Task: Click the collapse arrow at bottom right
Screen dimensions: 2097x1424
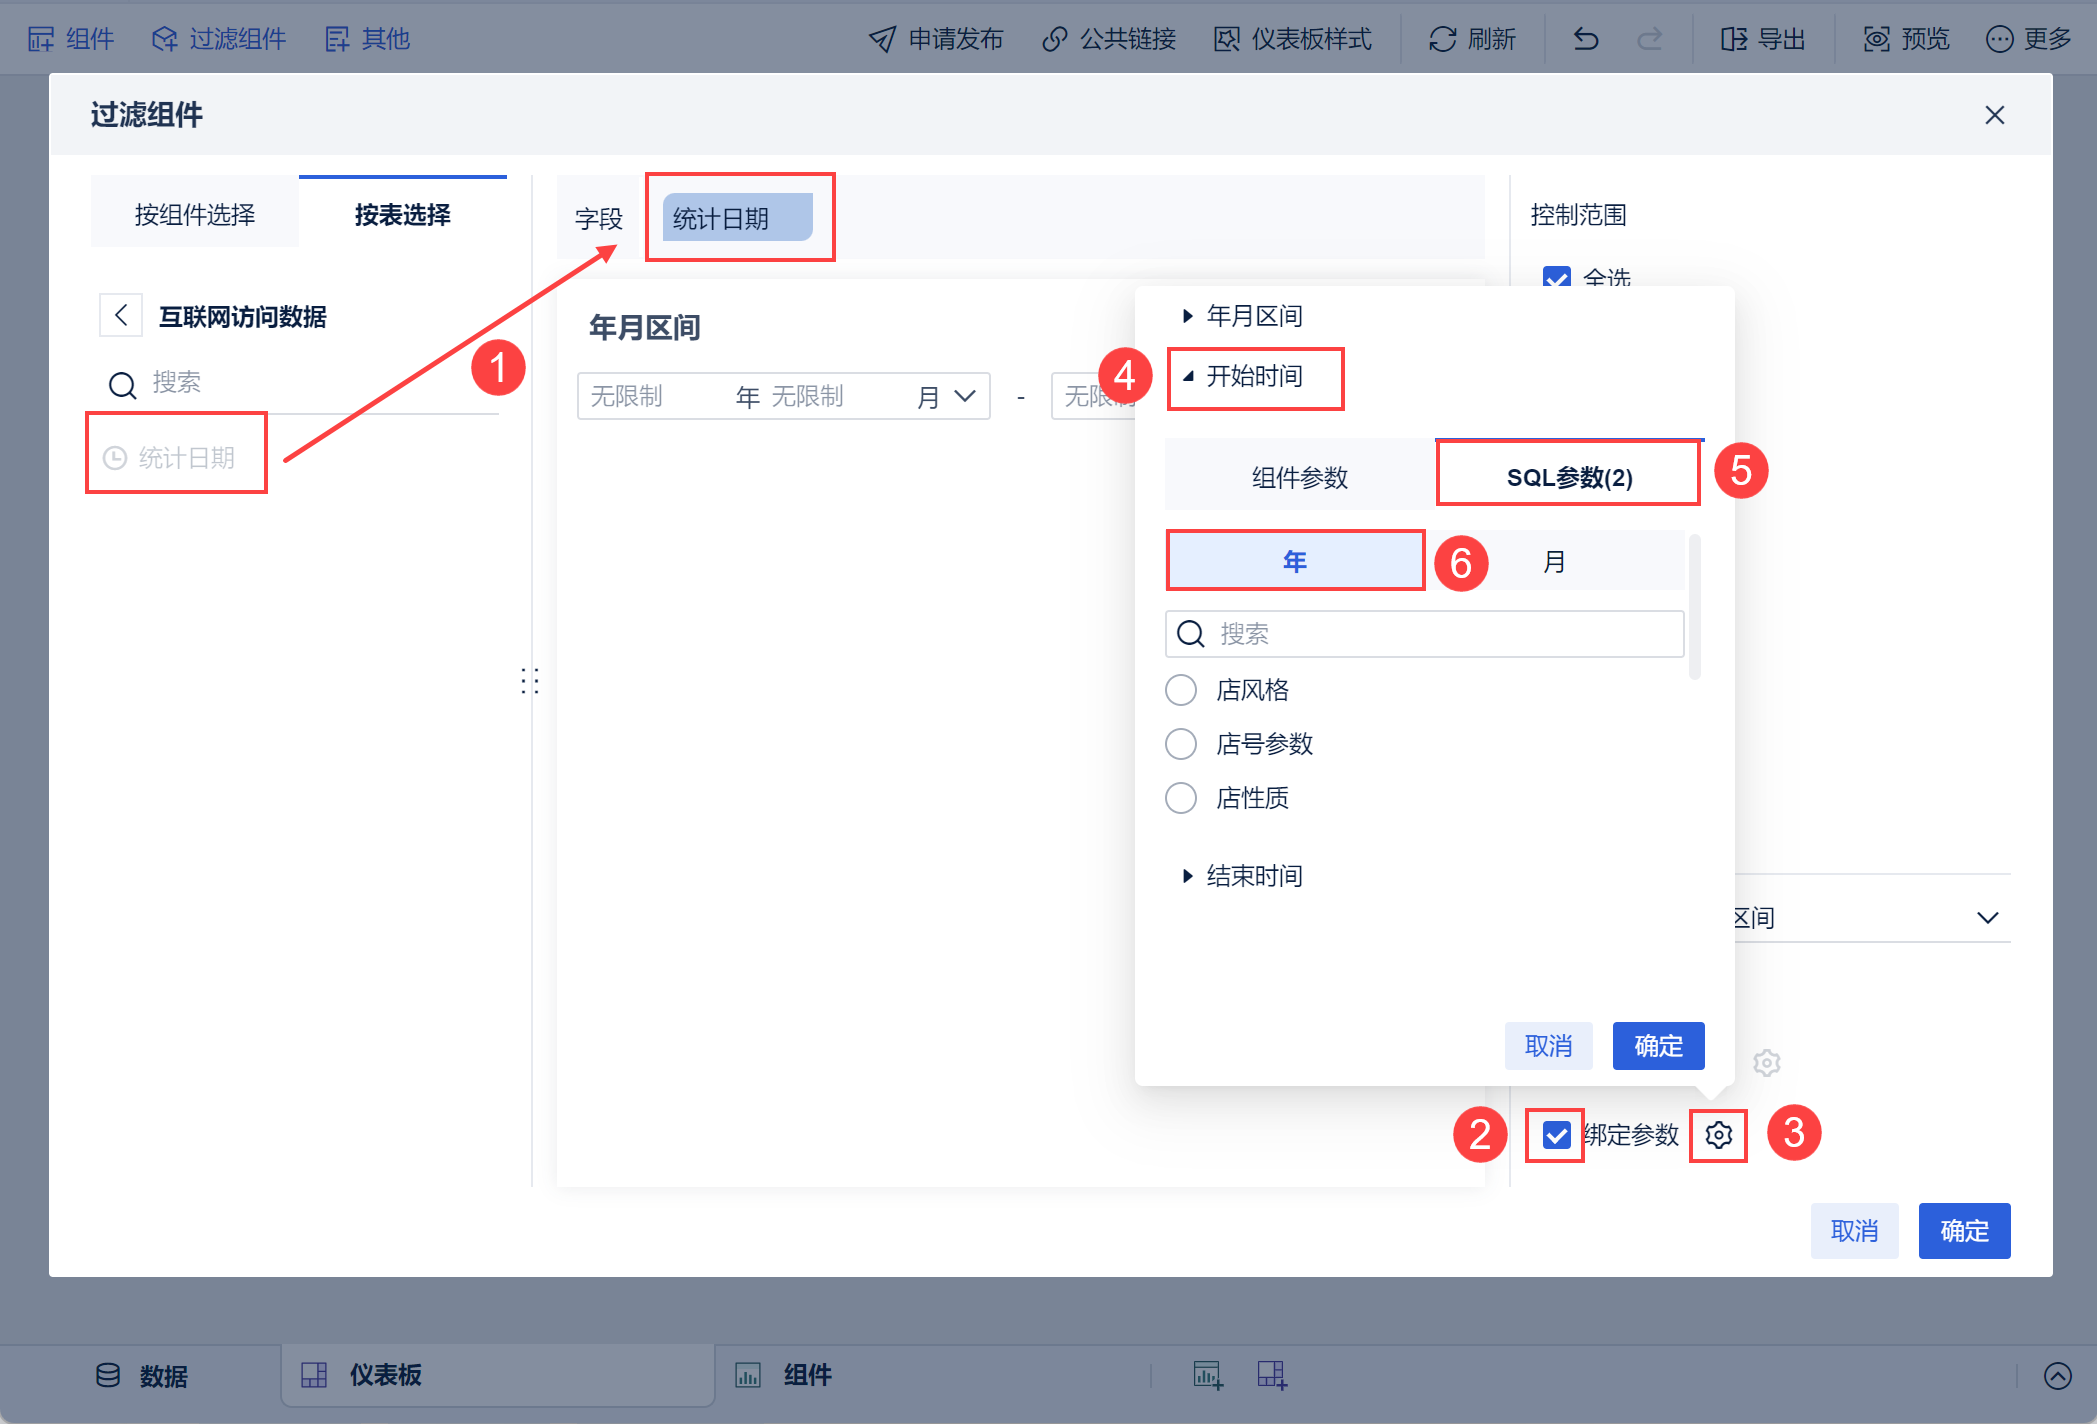Action: pos(2057,1376)
